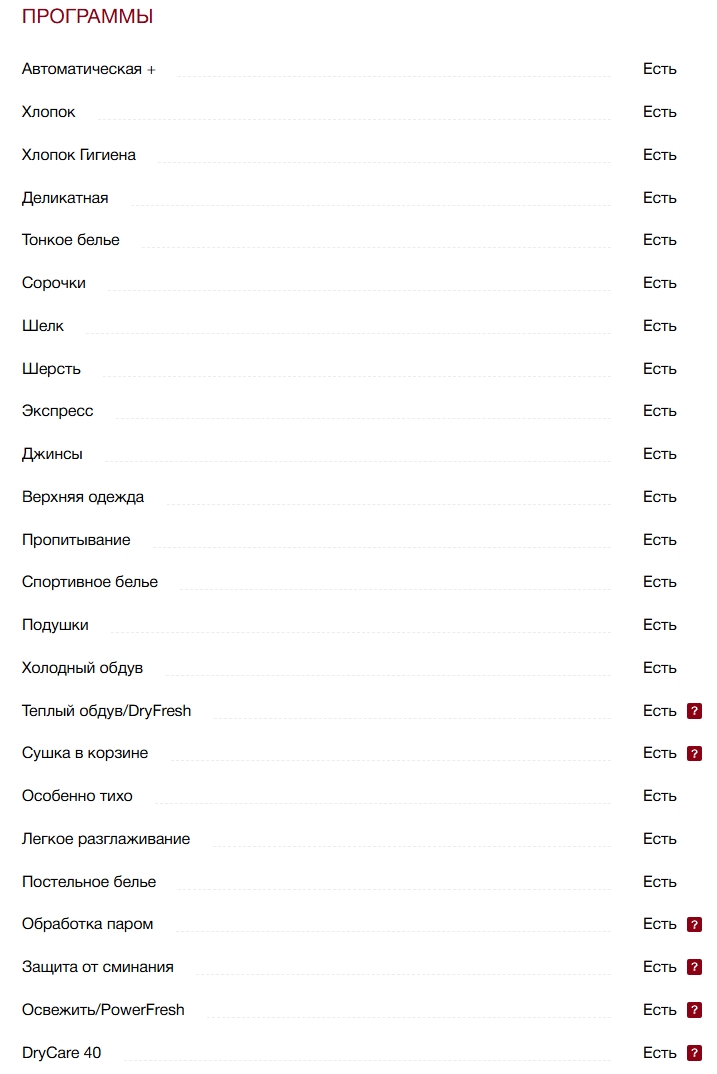Click the Шерсть program label
Image resolution: width=717 pixels, height=1074 pixels.
[51, 369]
